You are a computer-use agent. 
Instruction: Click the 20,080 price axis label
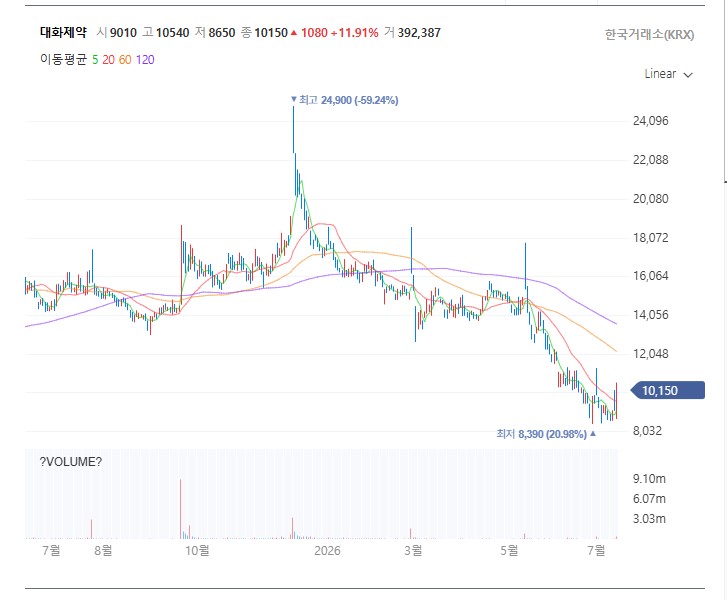651,199
